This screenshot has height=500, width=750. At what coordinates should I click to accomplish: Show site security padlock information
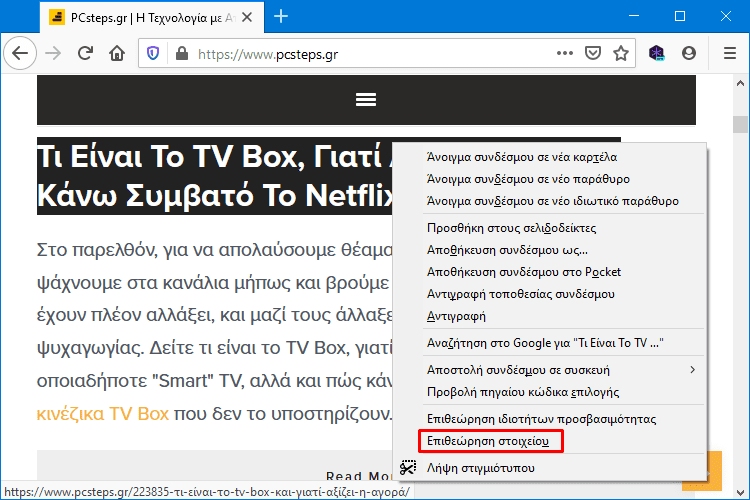[182, 53]
